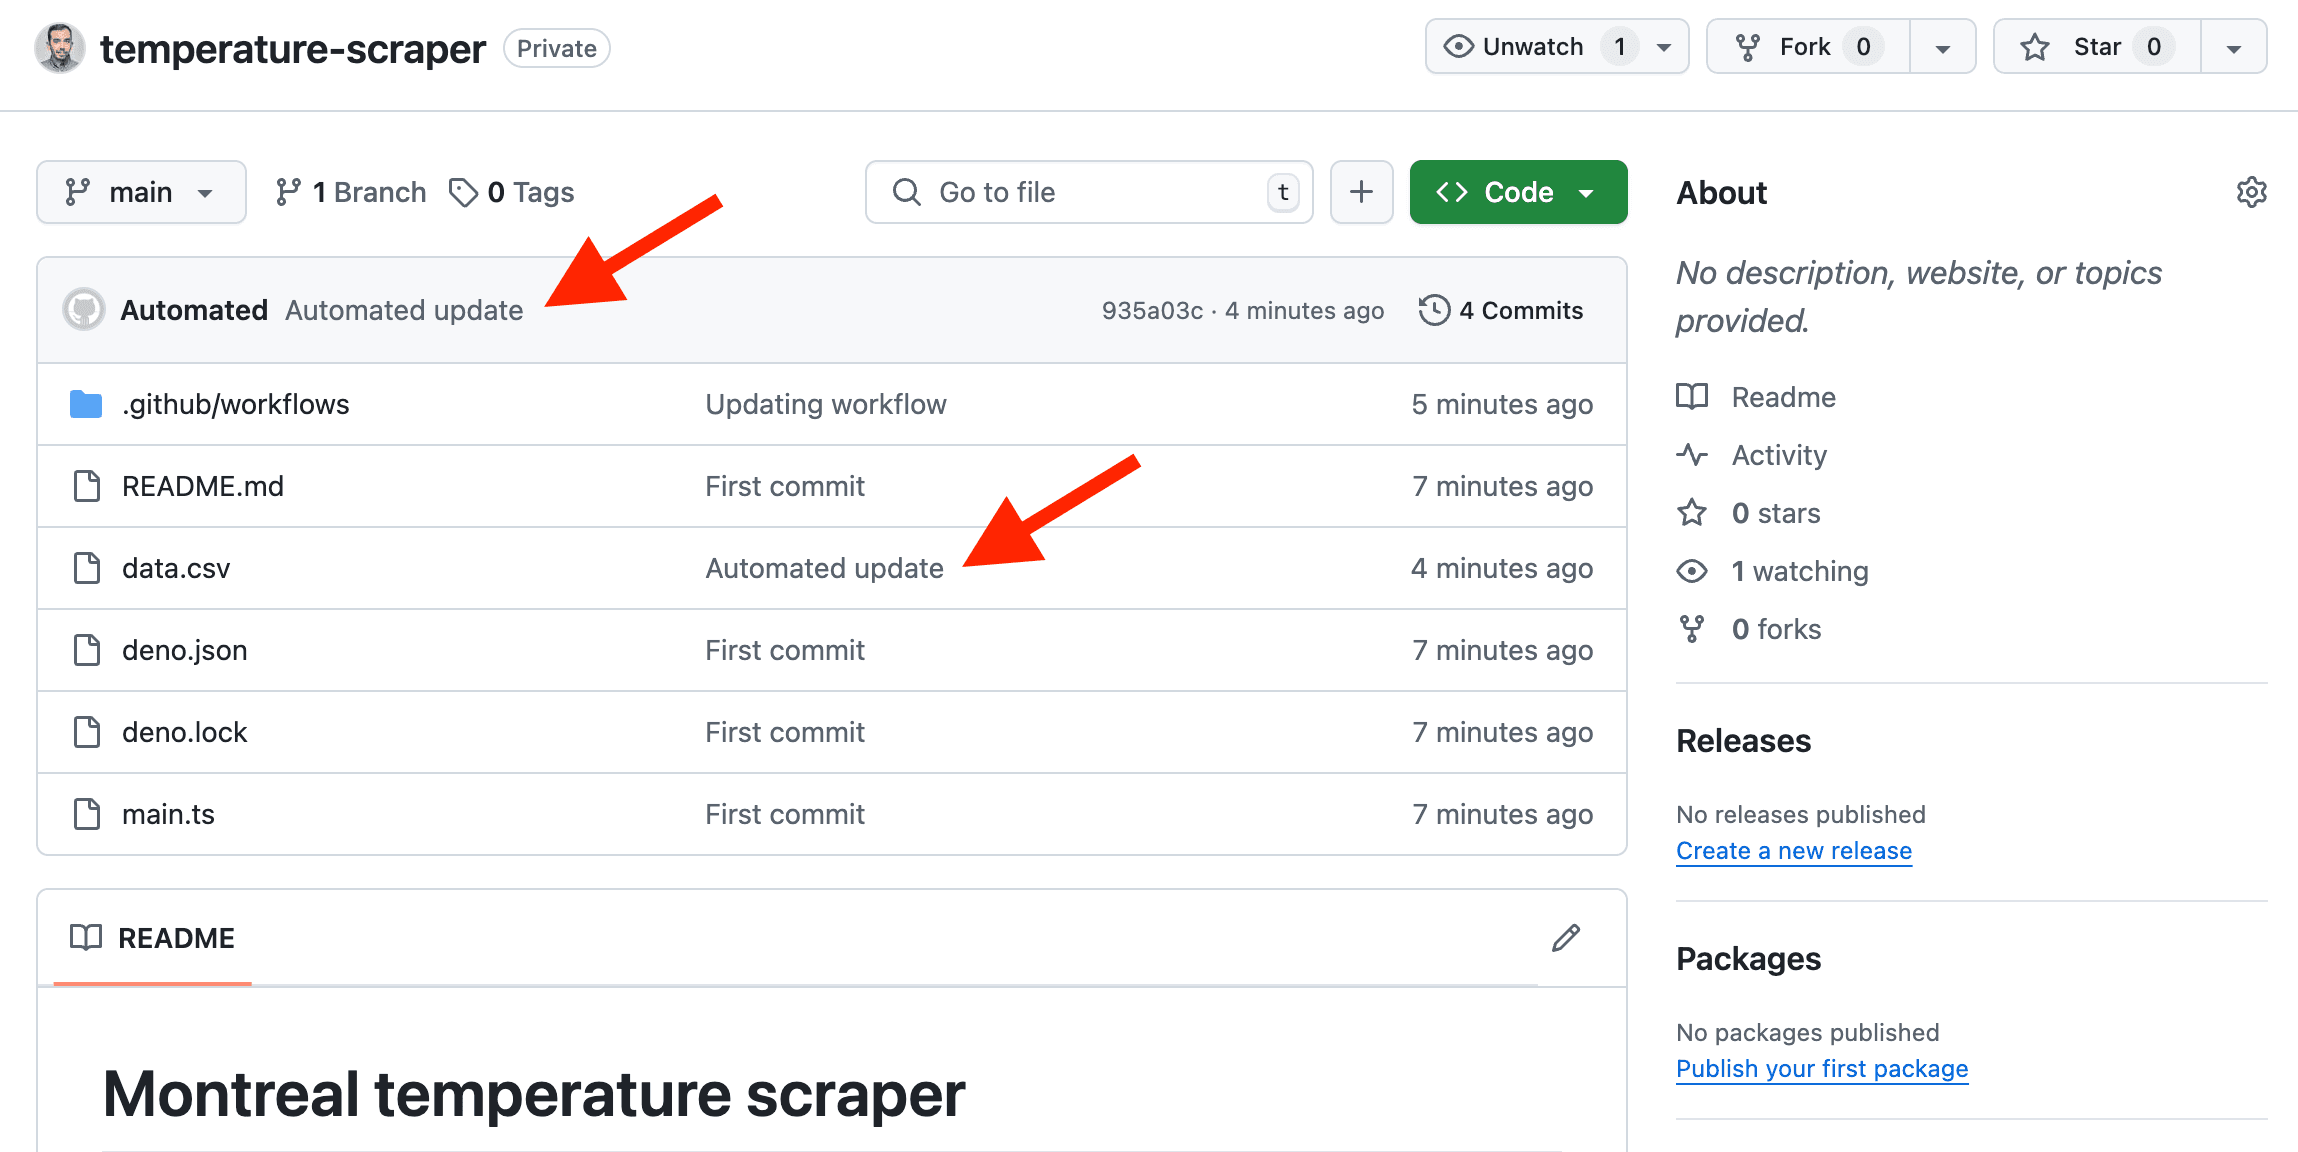
Task: Click the add file plus button
Action: pyautogui.click(x=1361, y=192)
